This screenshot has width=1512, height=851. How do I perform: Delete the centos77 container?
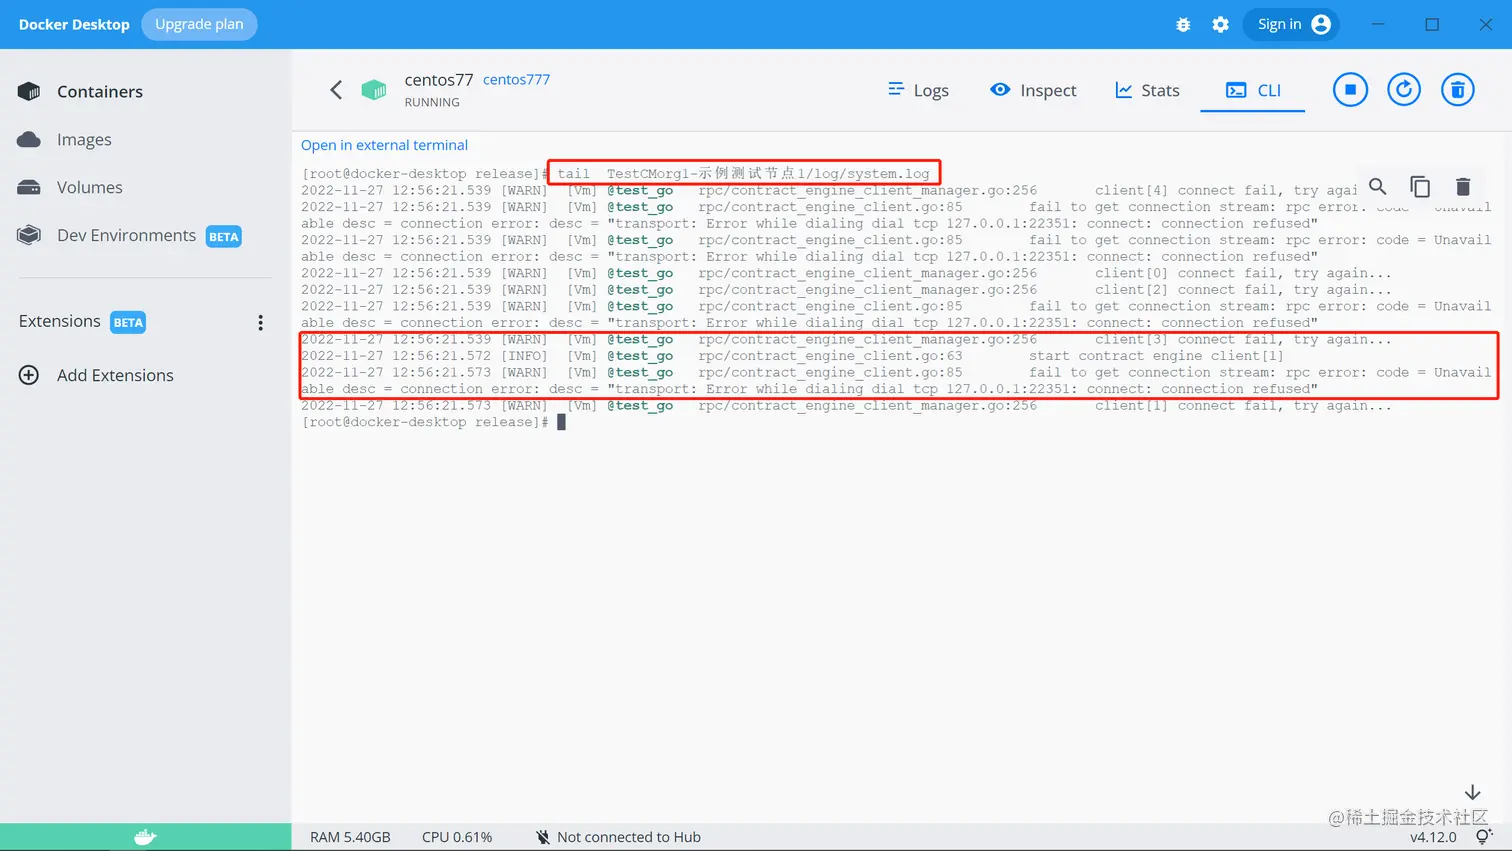coord(1458,90)
